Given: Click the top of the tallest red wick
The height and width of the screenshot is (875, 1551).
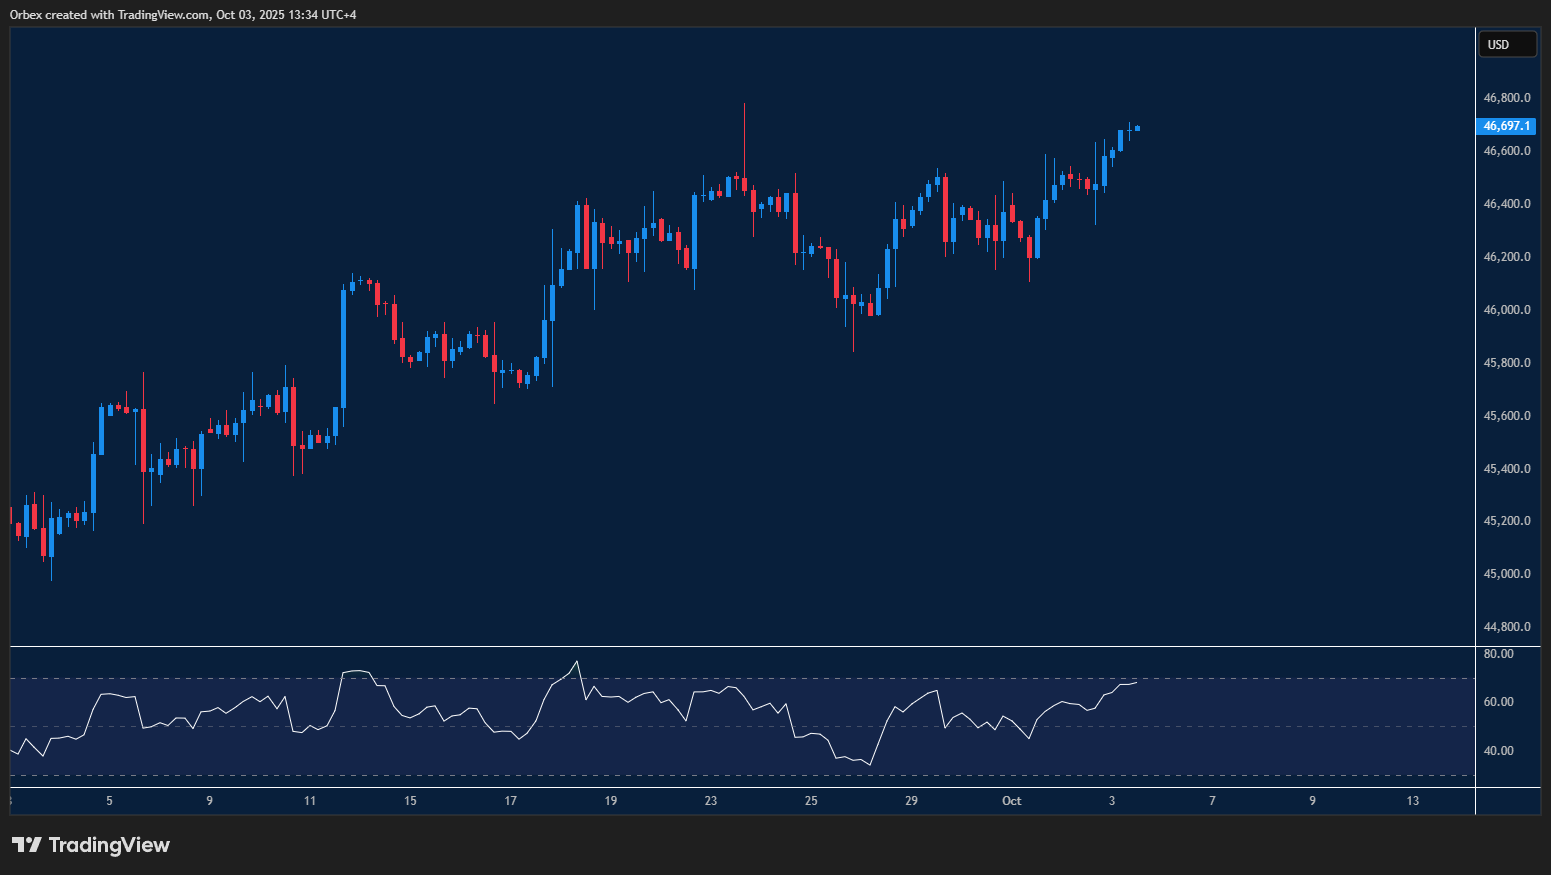Looking at the screenshot, I should tap(744, 104).
